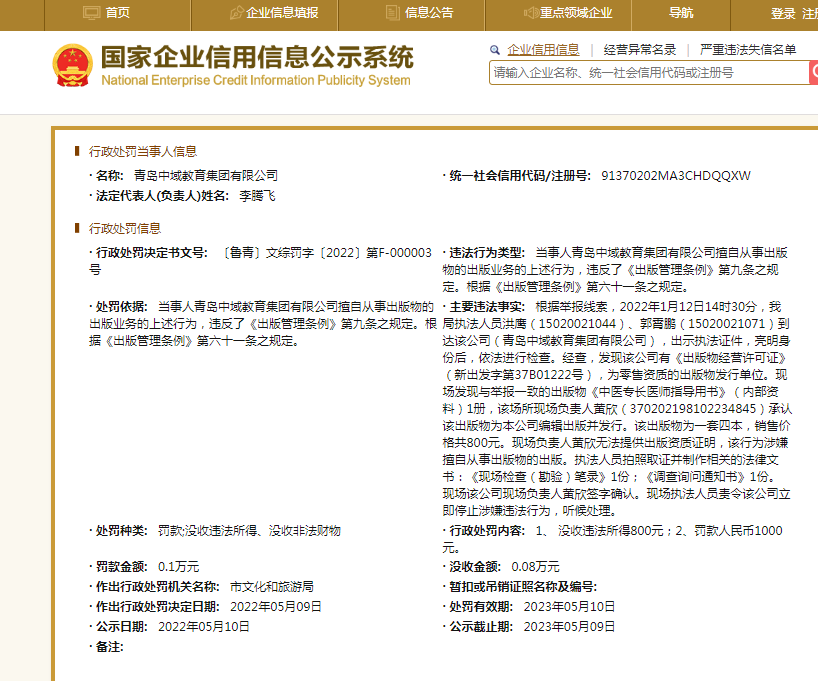Select the fine amount 0.1万元
Viewport: 818px width, 681px height.
coord(178,567)
